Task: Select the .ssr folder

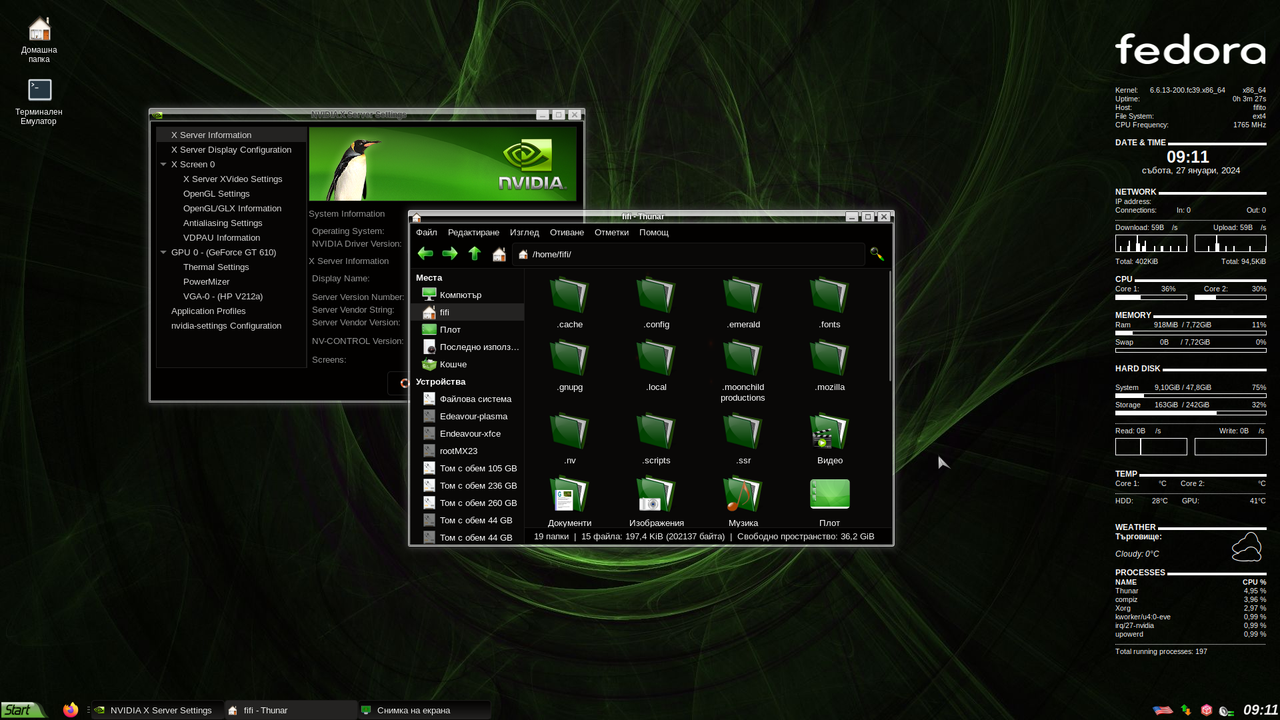Action: [743, 439]
